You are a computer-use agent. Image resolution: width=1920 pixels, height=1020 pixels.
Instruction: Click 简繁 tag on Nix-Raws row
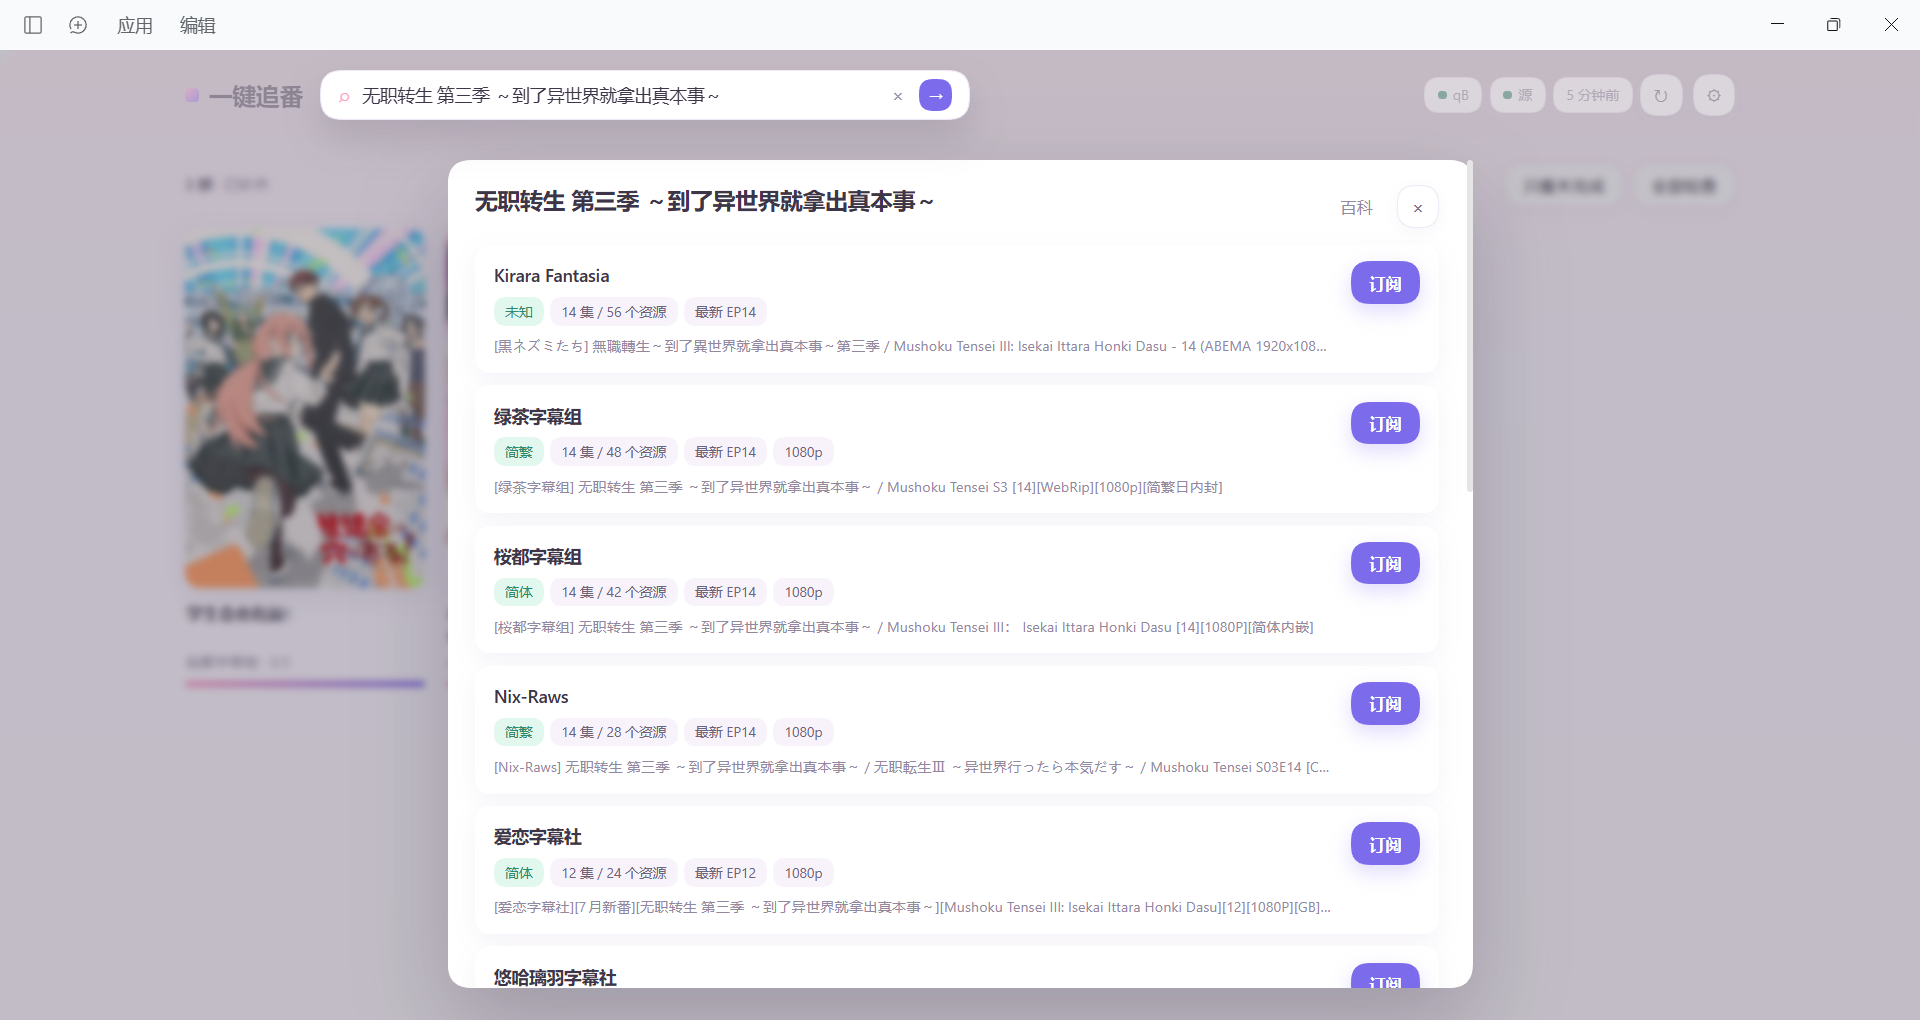tap(519, 732)
